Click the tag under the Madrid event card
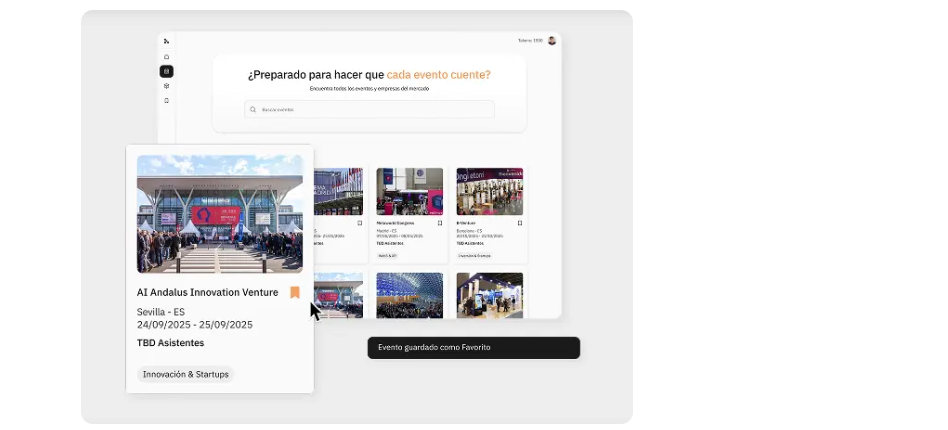The image size is (948, 430). point(388,256)
